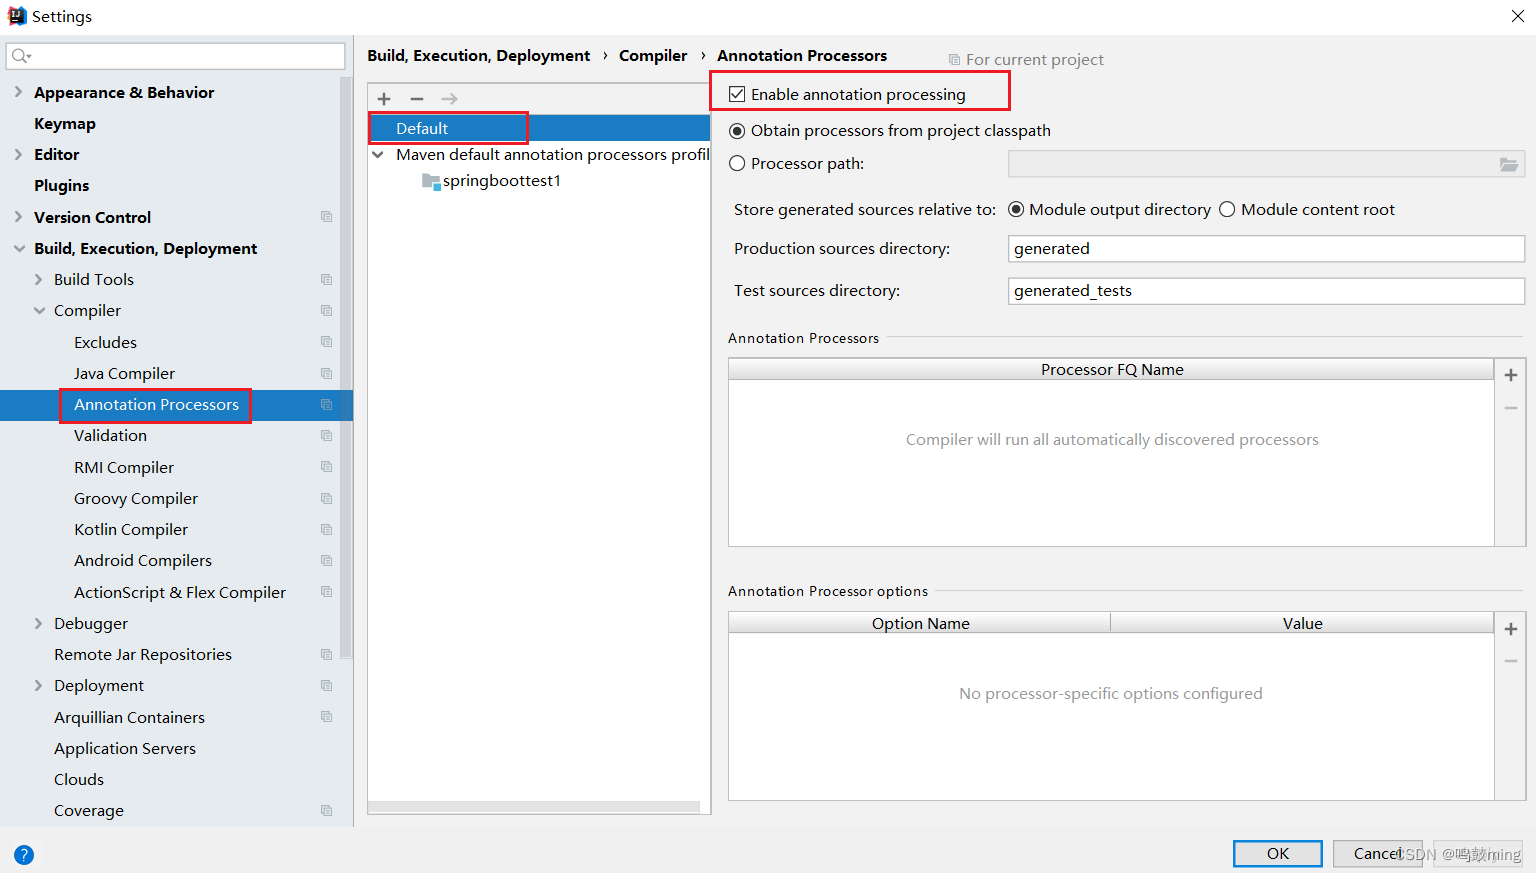Collapse Maven default annotation processors profile

pos(378,155)
